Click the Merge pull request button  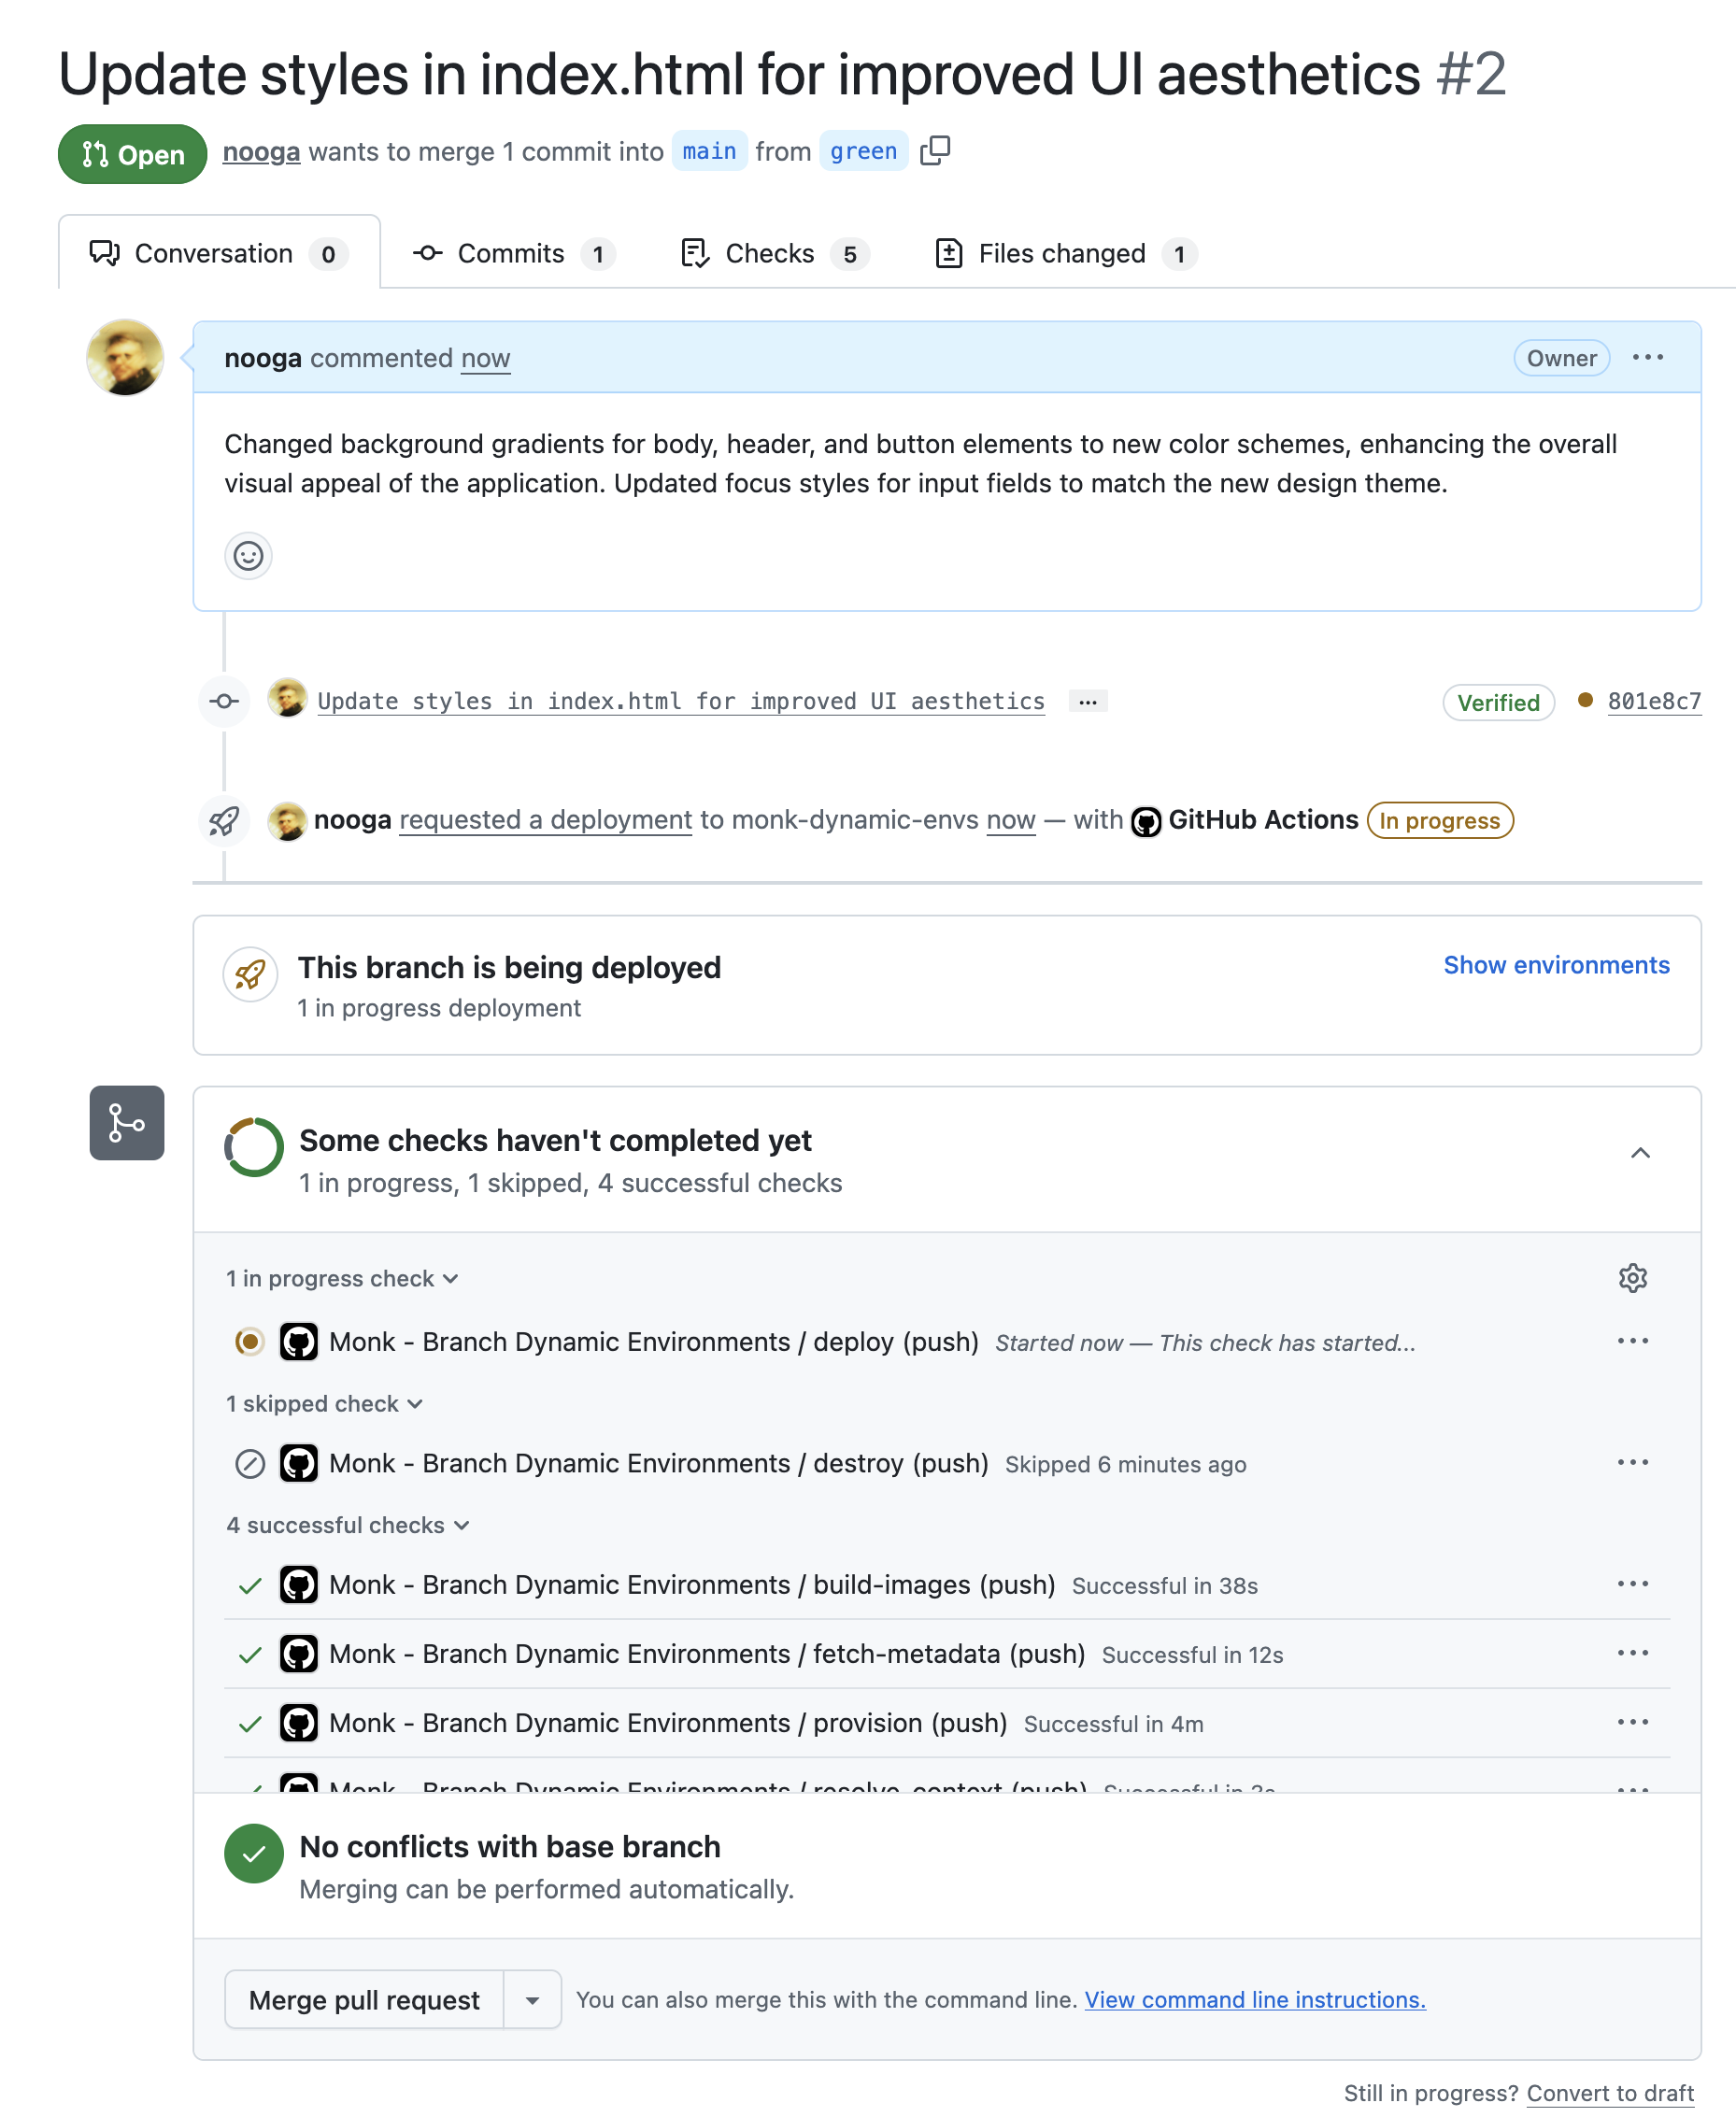click(x=364, y=1999)
